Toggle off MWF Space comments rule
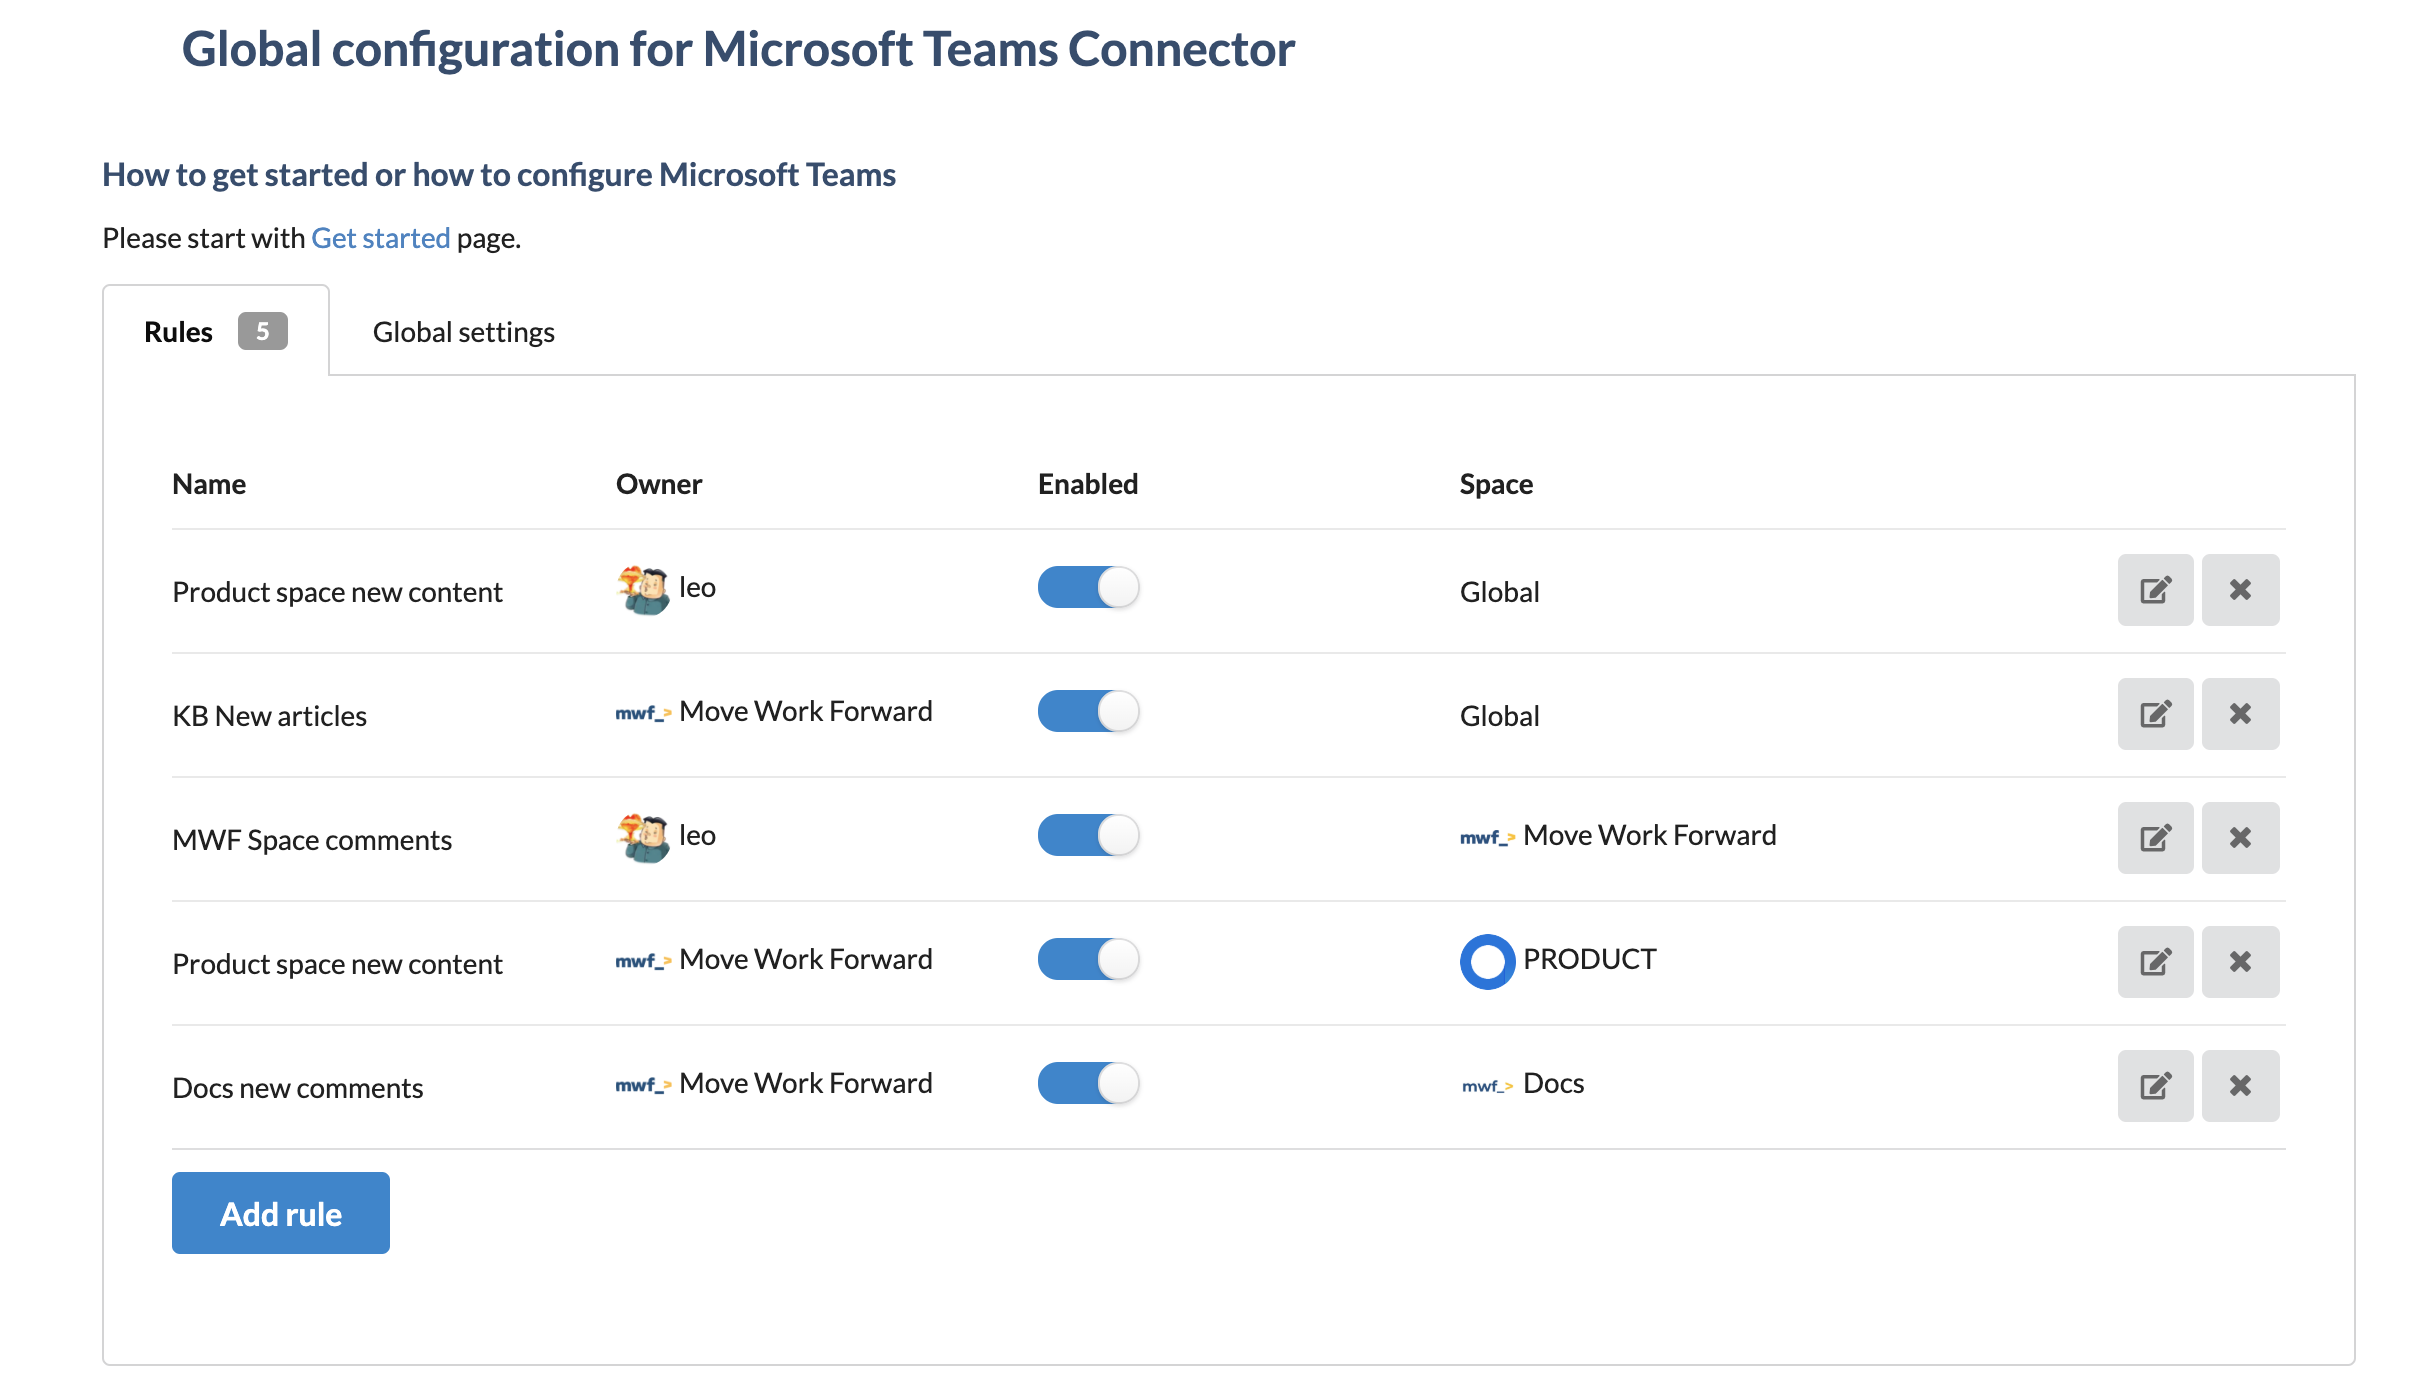2426x1390 pixels. (x=1088, y=835)
